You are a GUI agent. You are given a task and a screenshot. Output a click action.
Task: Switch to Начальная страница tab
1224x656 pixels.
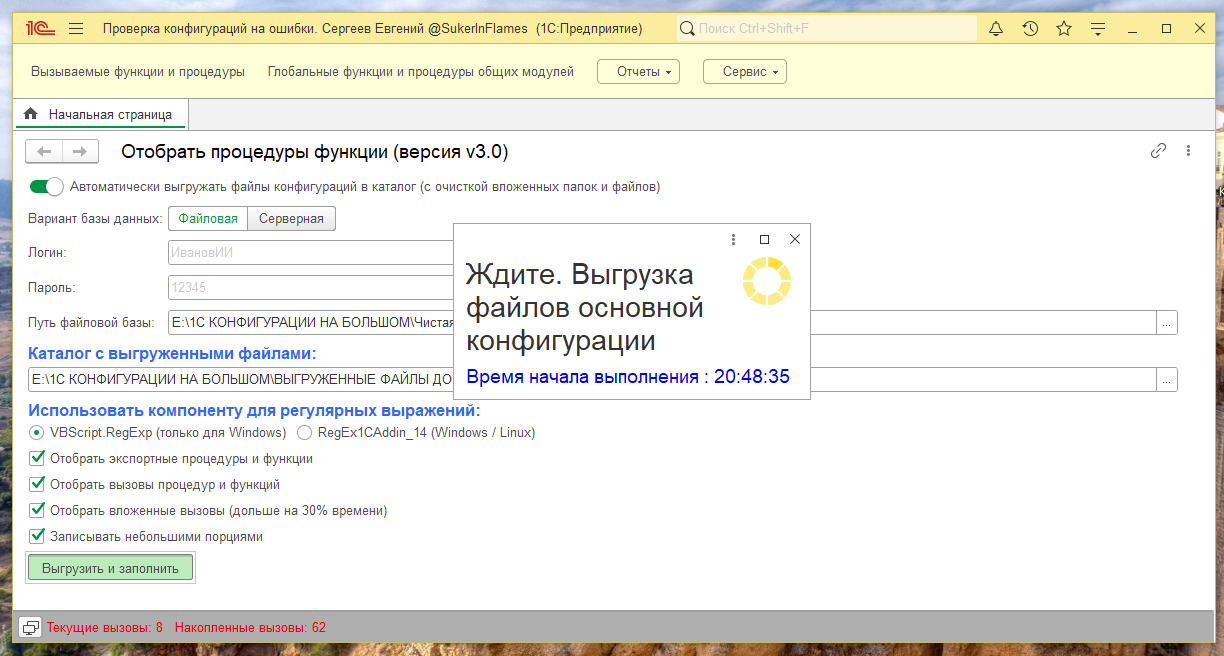point(102,114)
